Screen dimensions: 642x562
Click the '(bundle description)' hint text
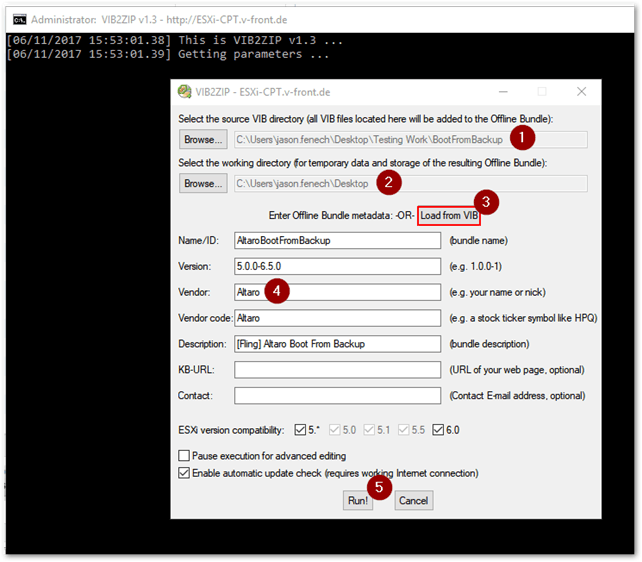tap(489, 344)
